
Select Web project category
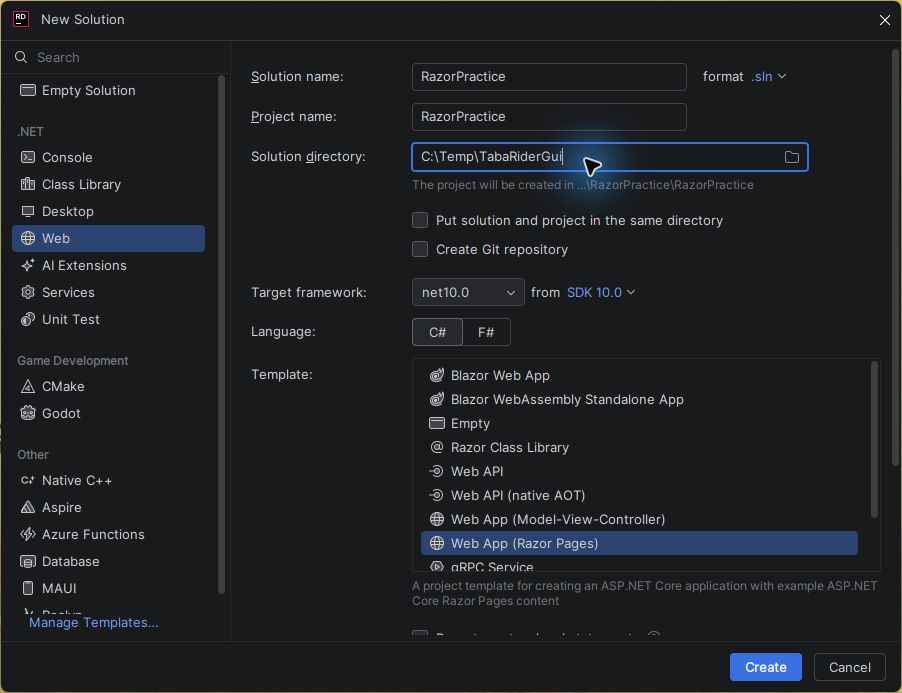pos(108,238)
